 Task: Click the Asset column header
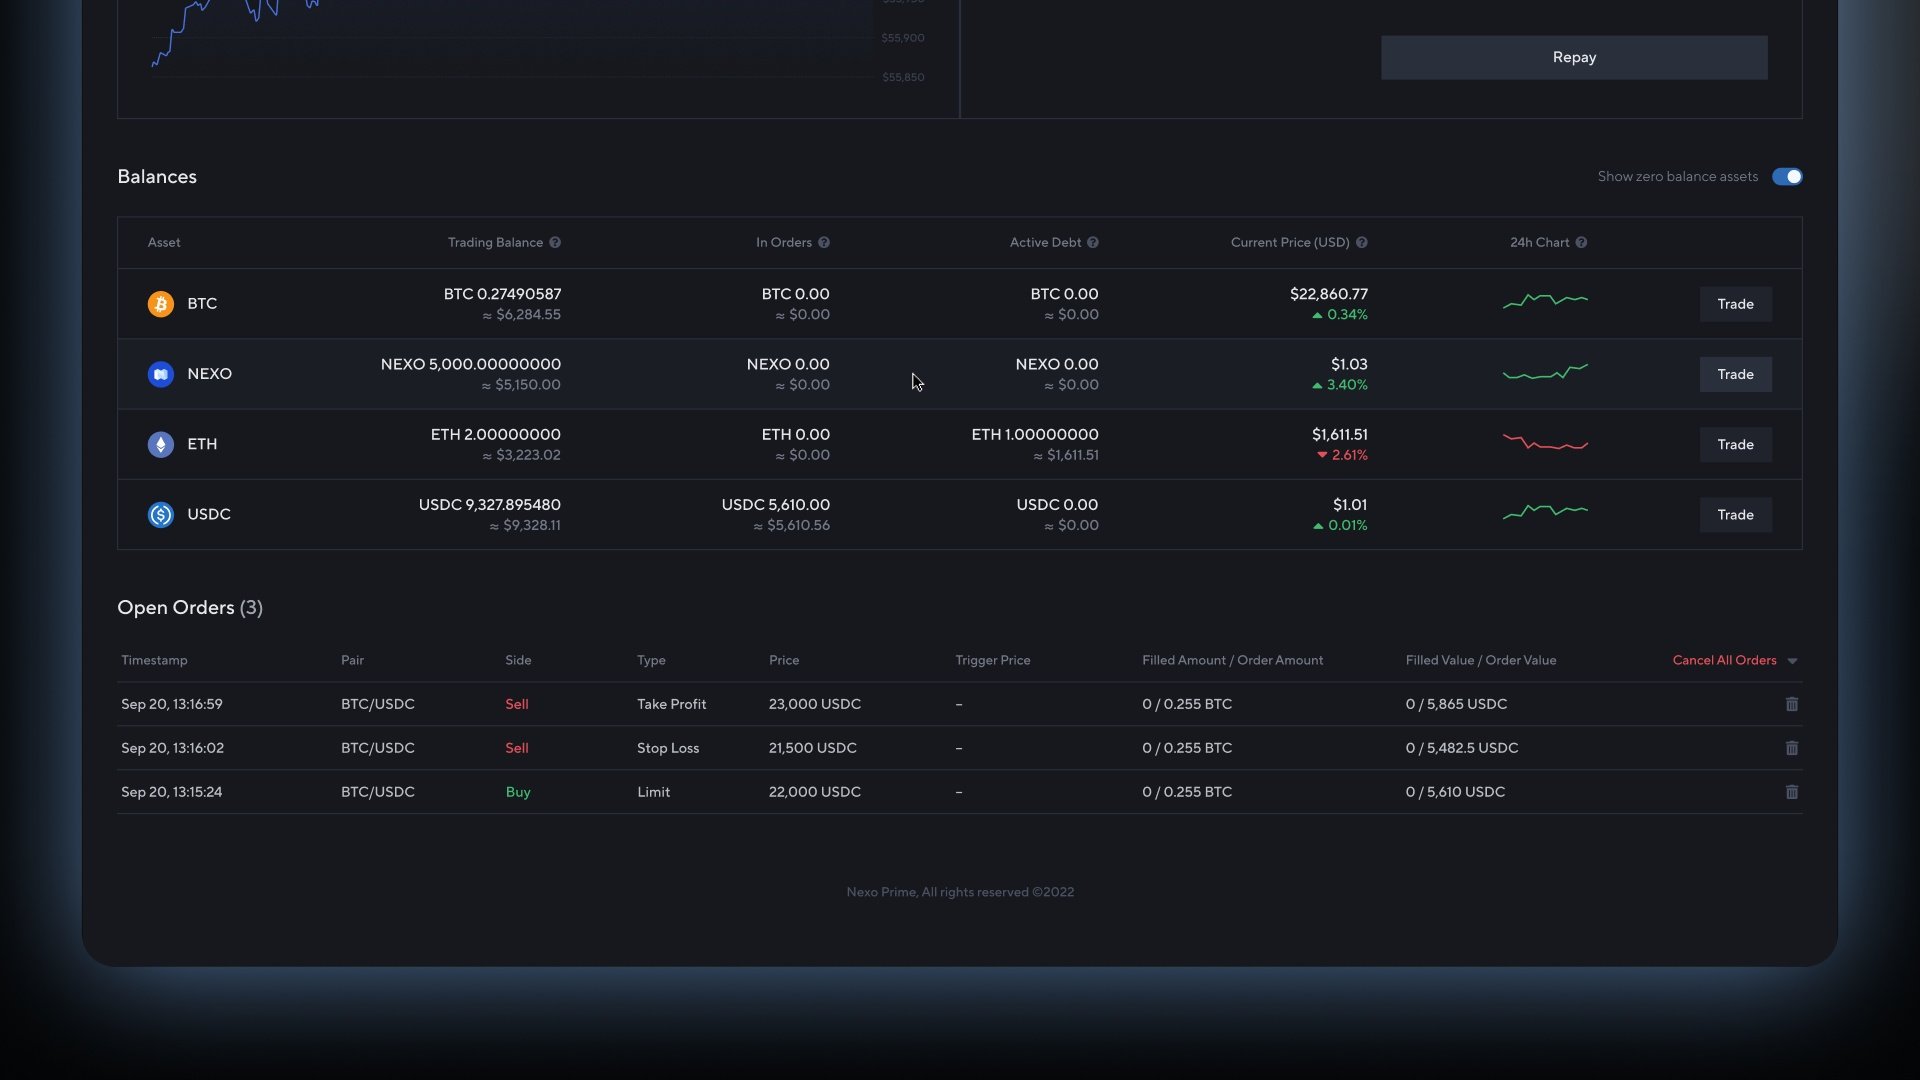pyautogui.click(x=164, y=243)
